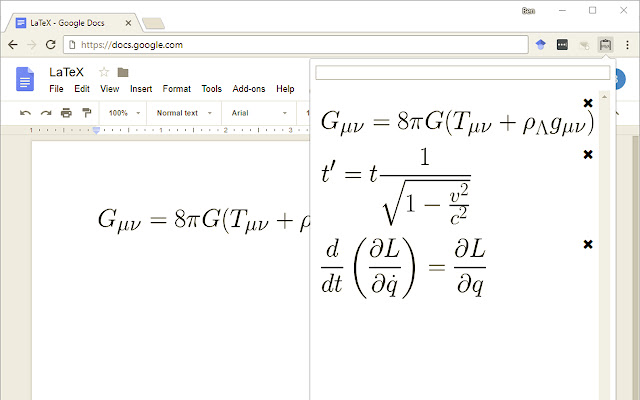
Task: Open the 100% zoom dropdown
Action: click(x=124, y=113)
